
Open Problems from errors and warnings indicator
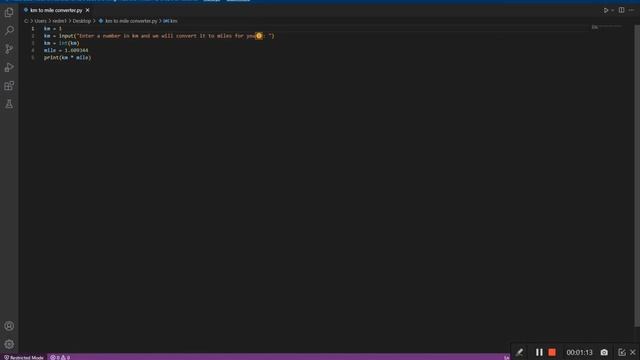[x=60, y=357]
